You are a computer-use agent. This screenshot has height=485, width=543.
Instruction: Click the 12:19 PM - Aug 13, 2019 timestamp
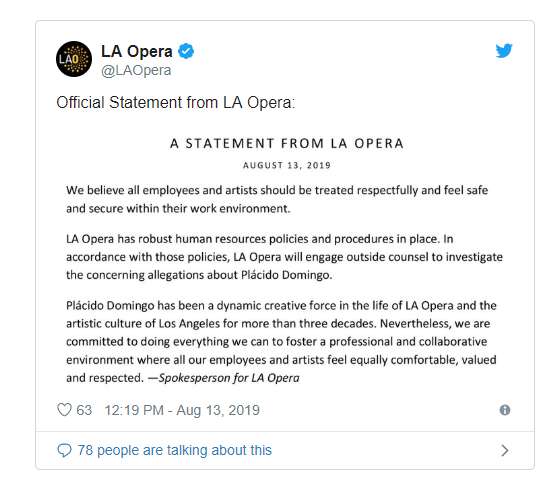tap(182, 410)
